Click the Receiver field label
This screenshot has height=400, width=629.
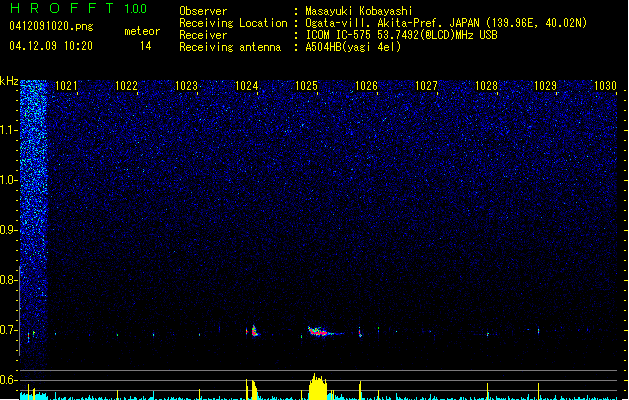point(203,35)
